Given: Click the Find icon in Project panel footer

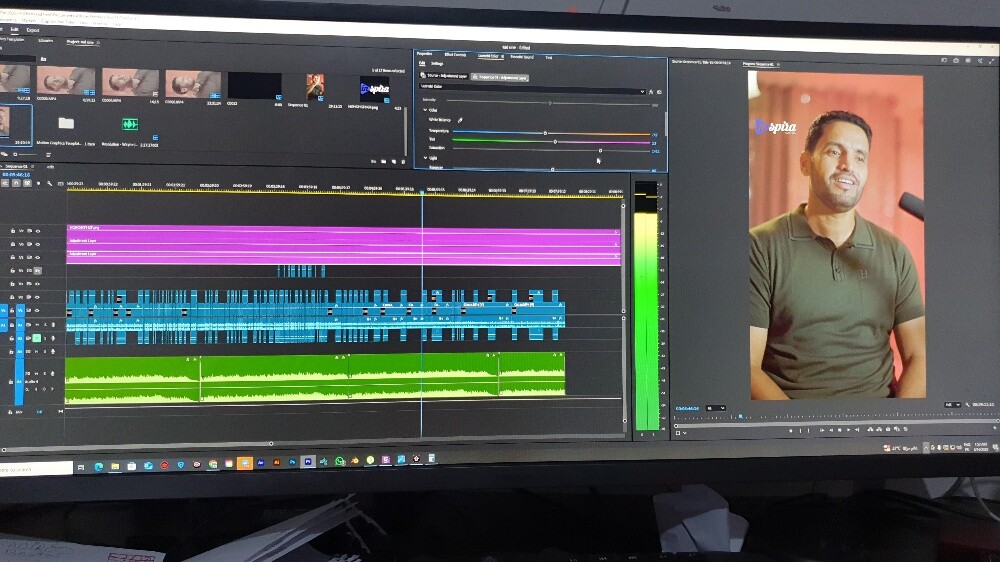Looking at the screenshot, I should [374, 162].
